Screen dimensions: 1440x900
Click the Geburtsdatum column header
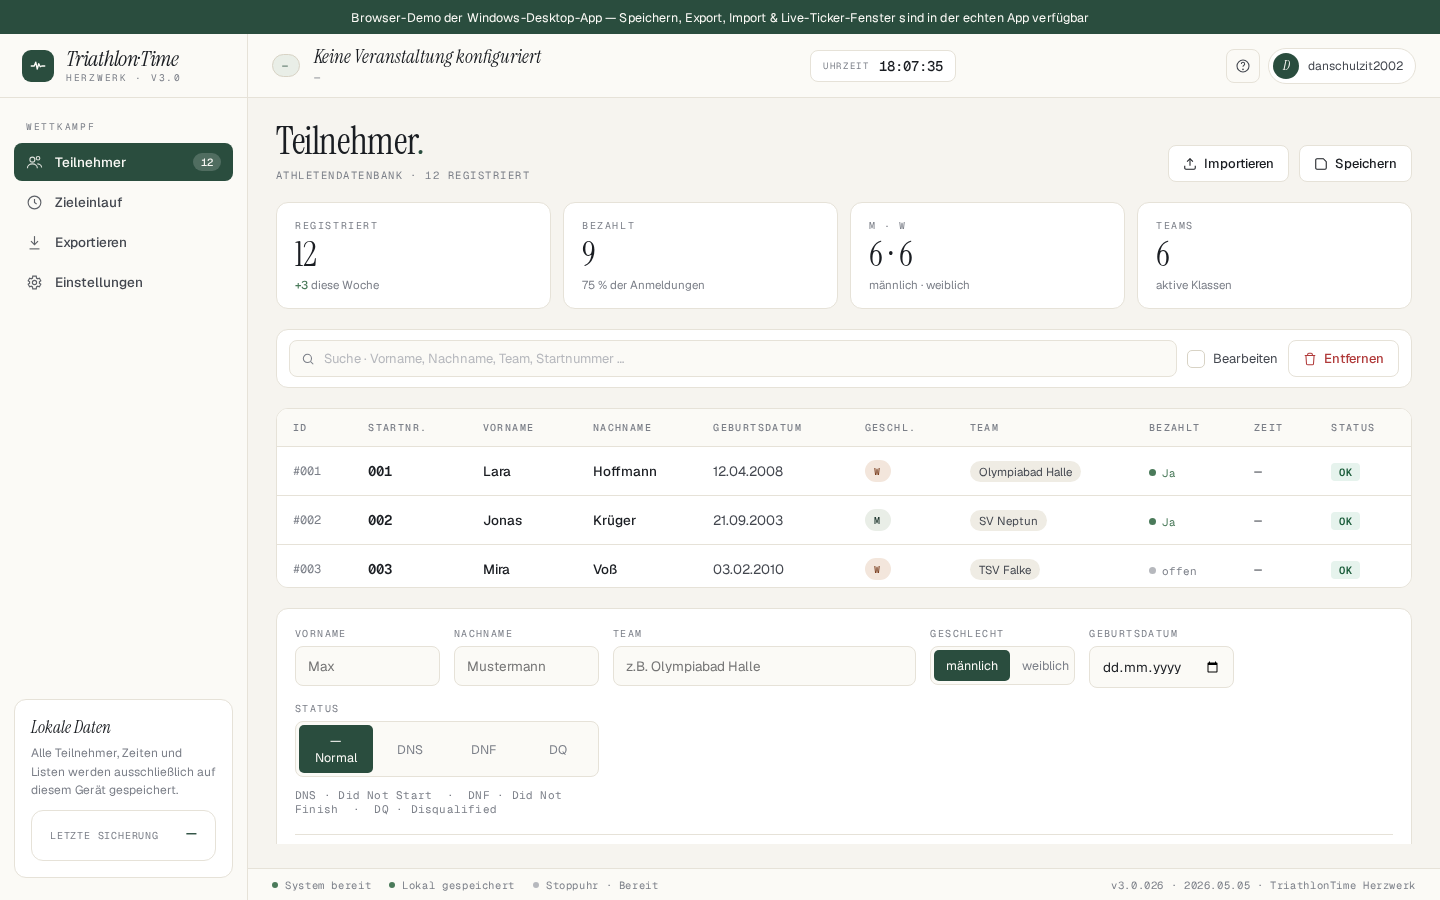point(757,428)
